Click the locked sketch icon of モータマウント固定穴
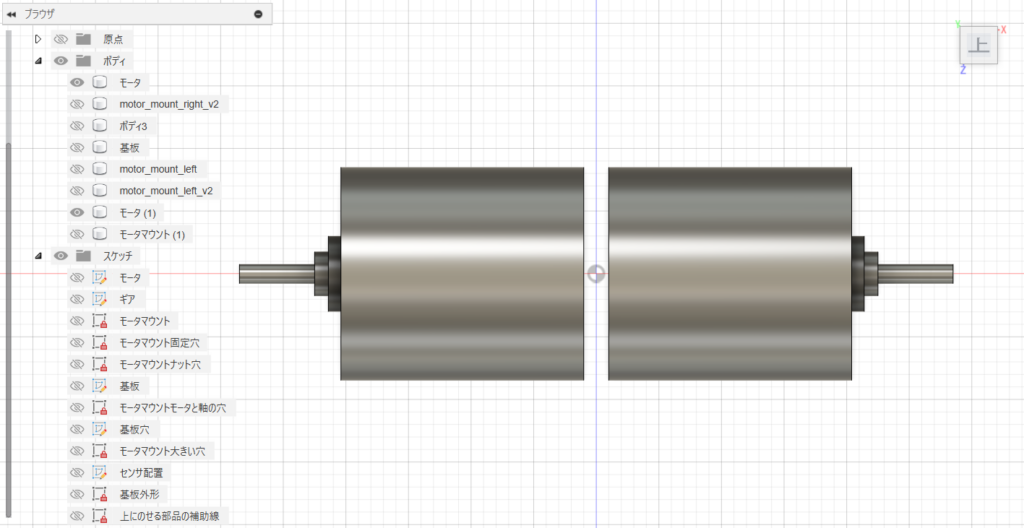1024x528 pixels. pos(99,343)
